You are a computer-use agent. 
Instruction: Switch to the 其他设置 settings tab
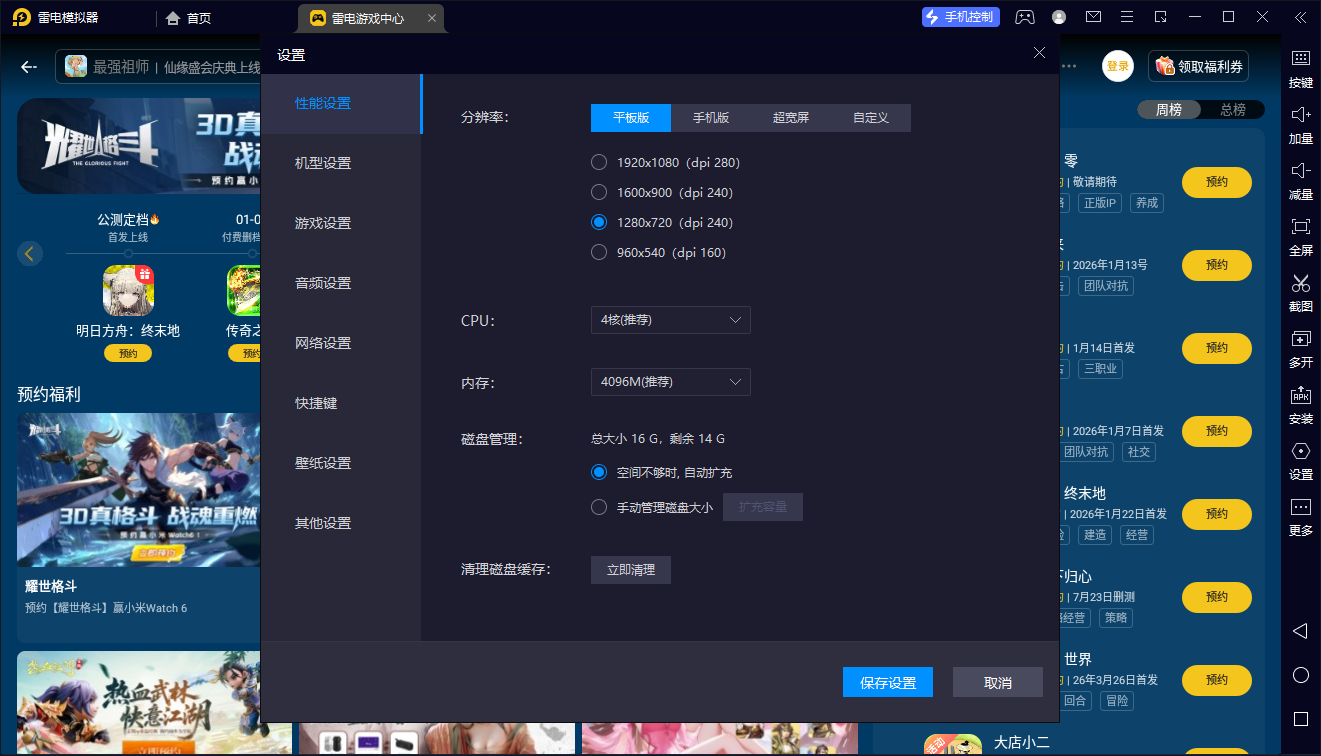(341, 523)
